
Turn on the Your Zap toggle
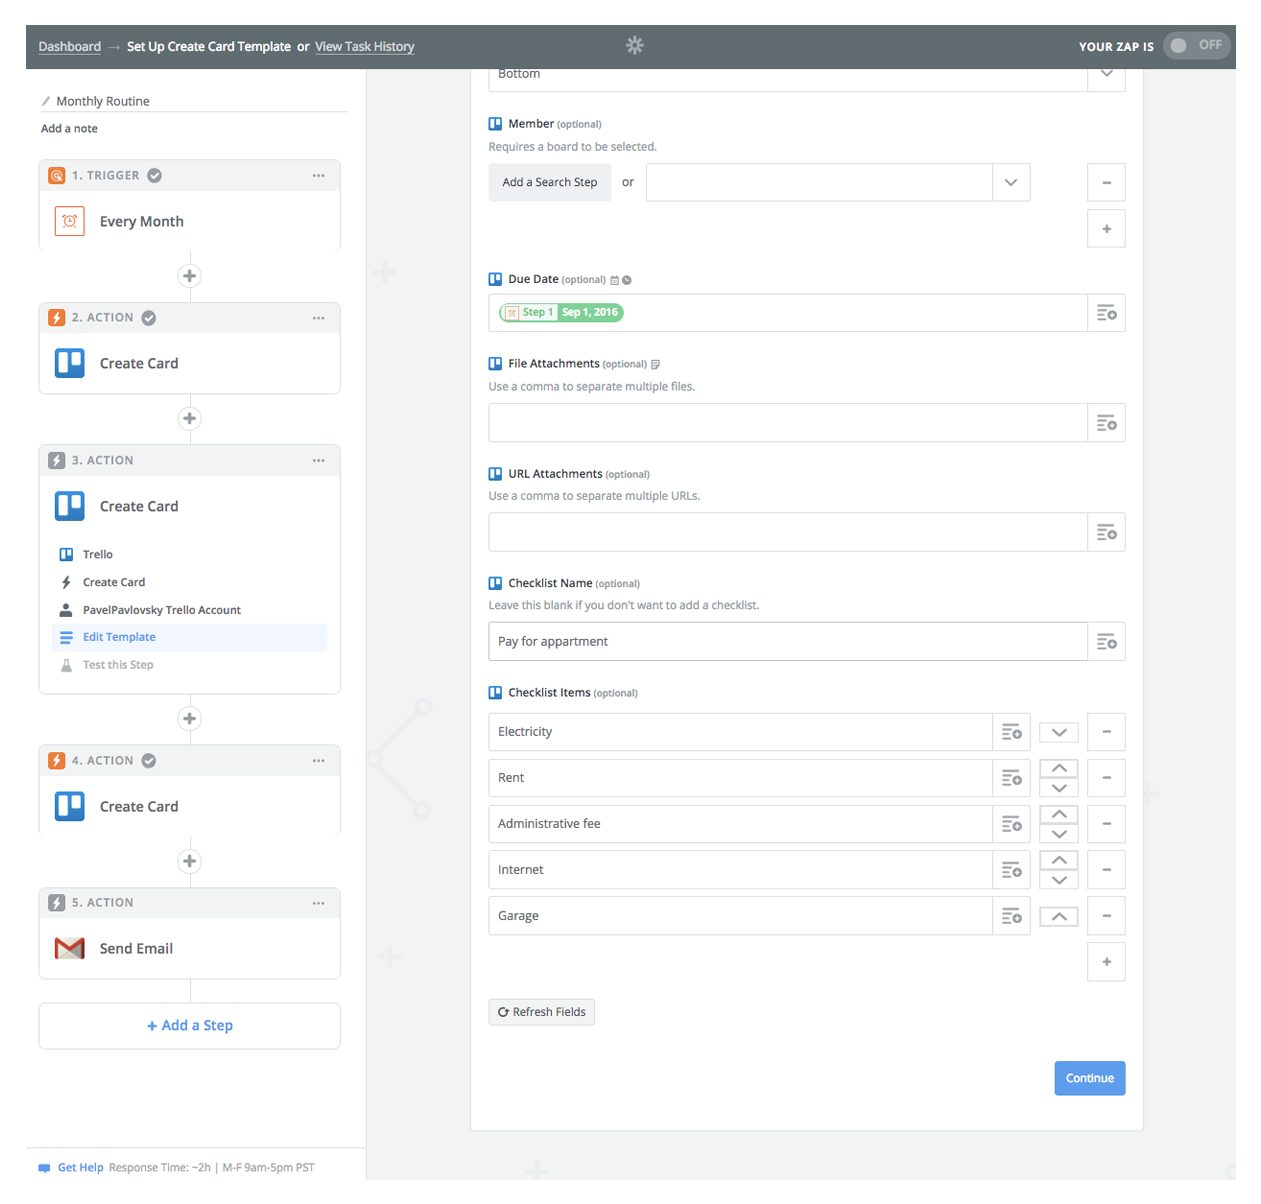(x=1196, y=46)
